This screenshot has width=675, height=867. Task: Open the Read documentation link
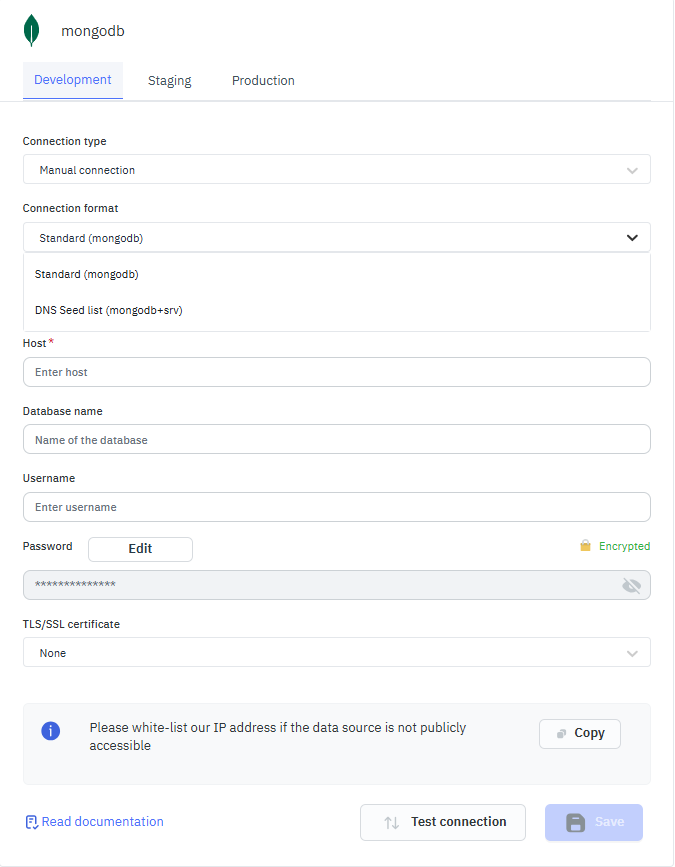[102, 822]
